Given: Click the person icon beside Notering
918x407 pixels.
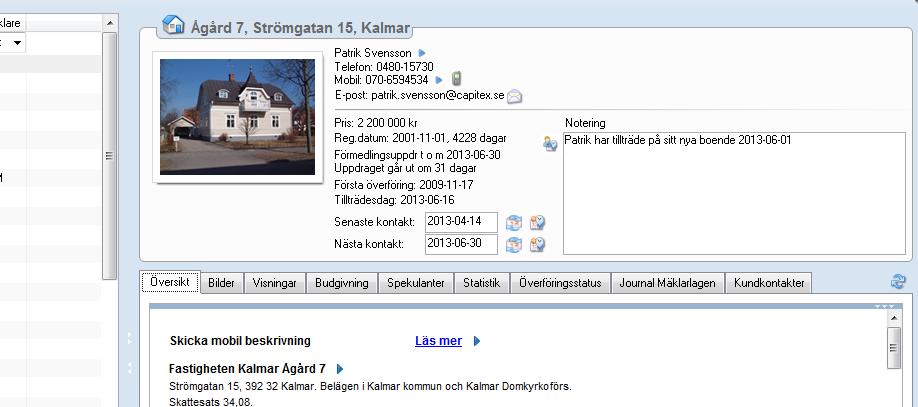Looking at the screenshot, I should tap(550, 143).
